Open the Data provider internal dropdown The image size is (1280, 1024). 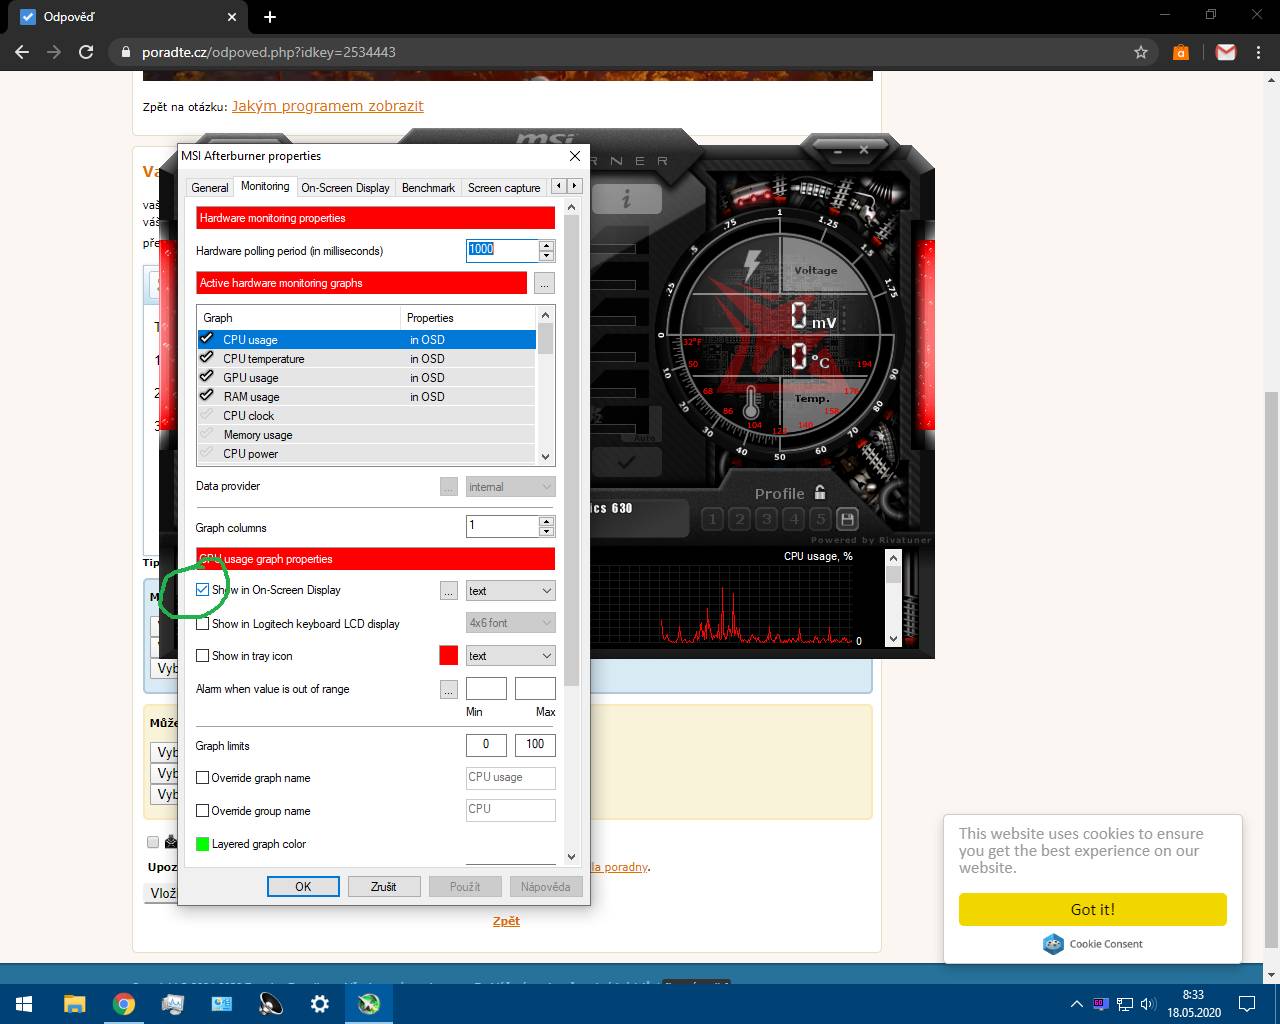pos(510,487)
